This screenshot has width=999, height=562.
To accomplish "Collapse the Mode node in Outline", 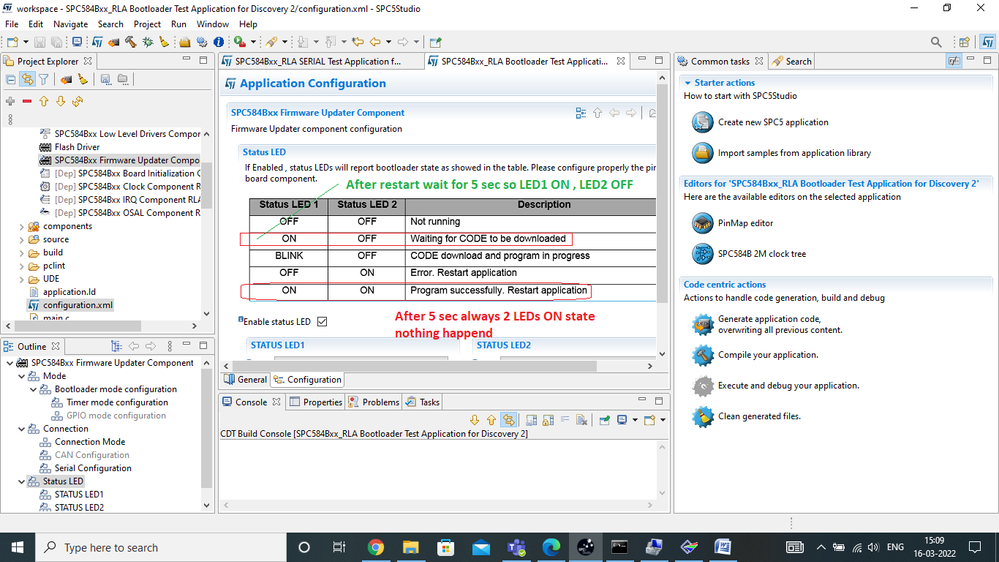I will pos(22,376).
